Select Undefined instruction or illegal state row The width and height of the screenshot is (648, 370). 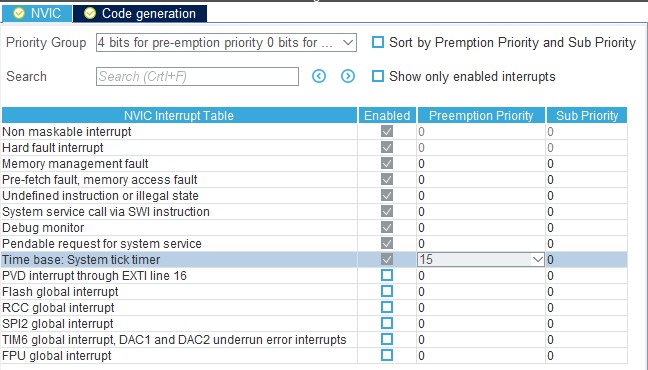click(x=314, y=196)
